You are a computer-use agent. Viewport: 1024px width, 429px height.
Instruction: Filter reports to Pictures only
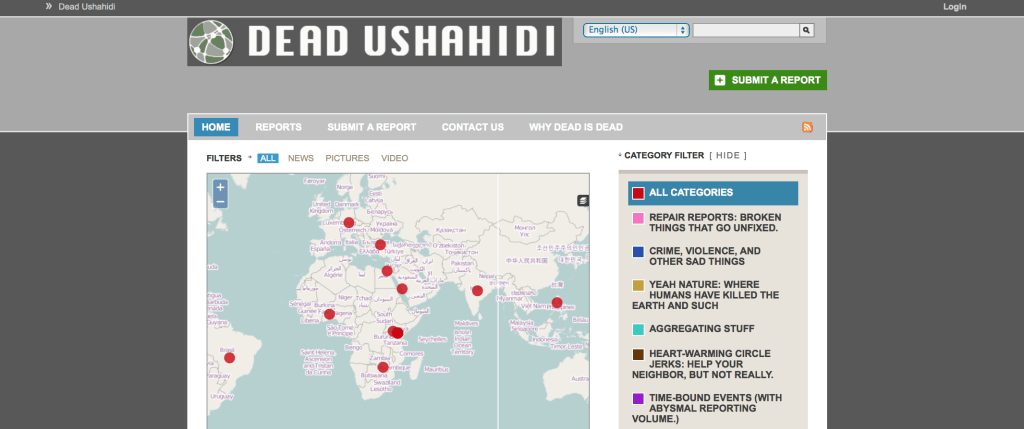click(346, 158)
